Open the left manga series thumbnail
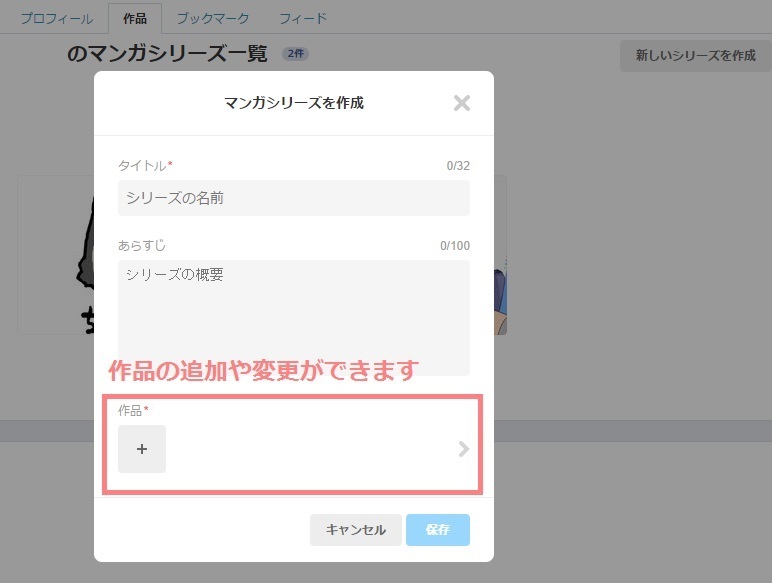The width and height of the screenshot is (772, 583). tap(56, 255)
